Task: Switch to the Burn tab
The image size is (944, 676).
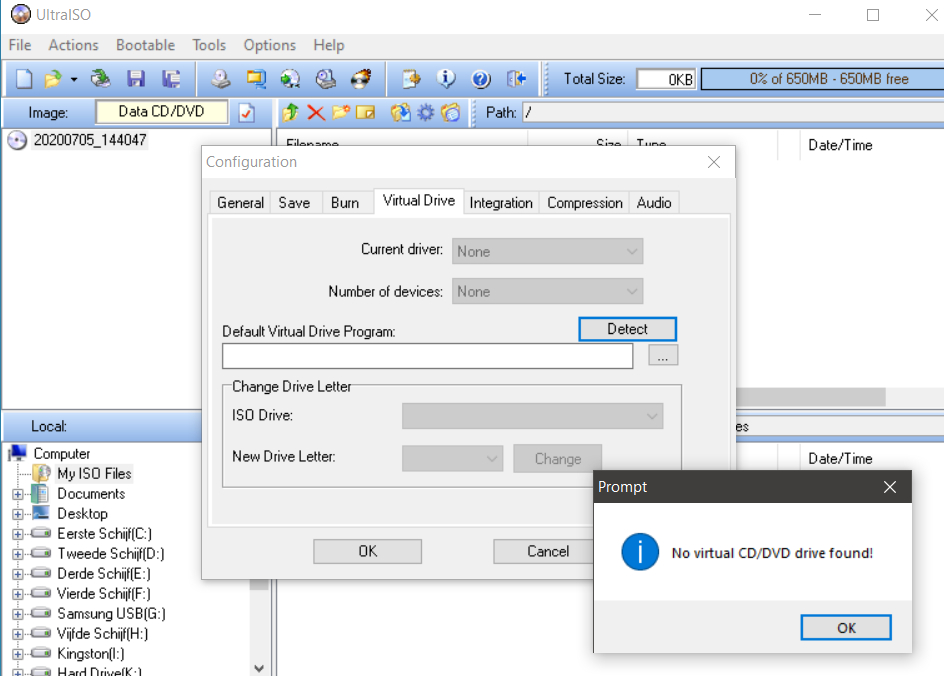Action: pyautogui.click(x=345, y=203)
